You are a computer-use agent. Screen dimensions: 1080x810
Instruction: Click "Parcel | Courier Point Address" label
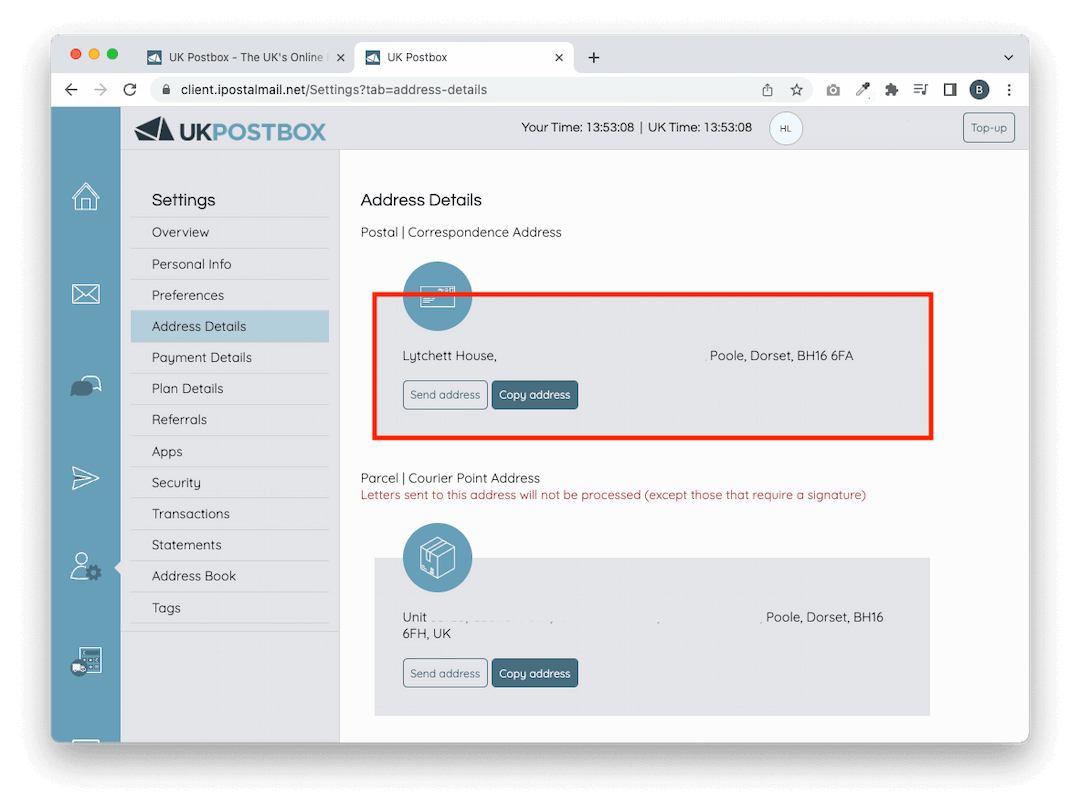[x=450, y=478]
